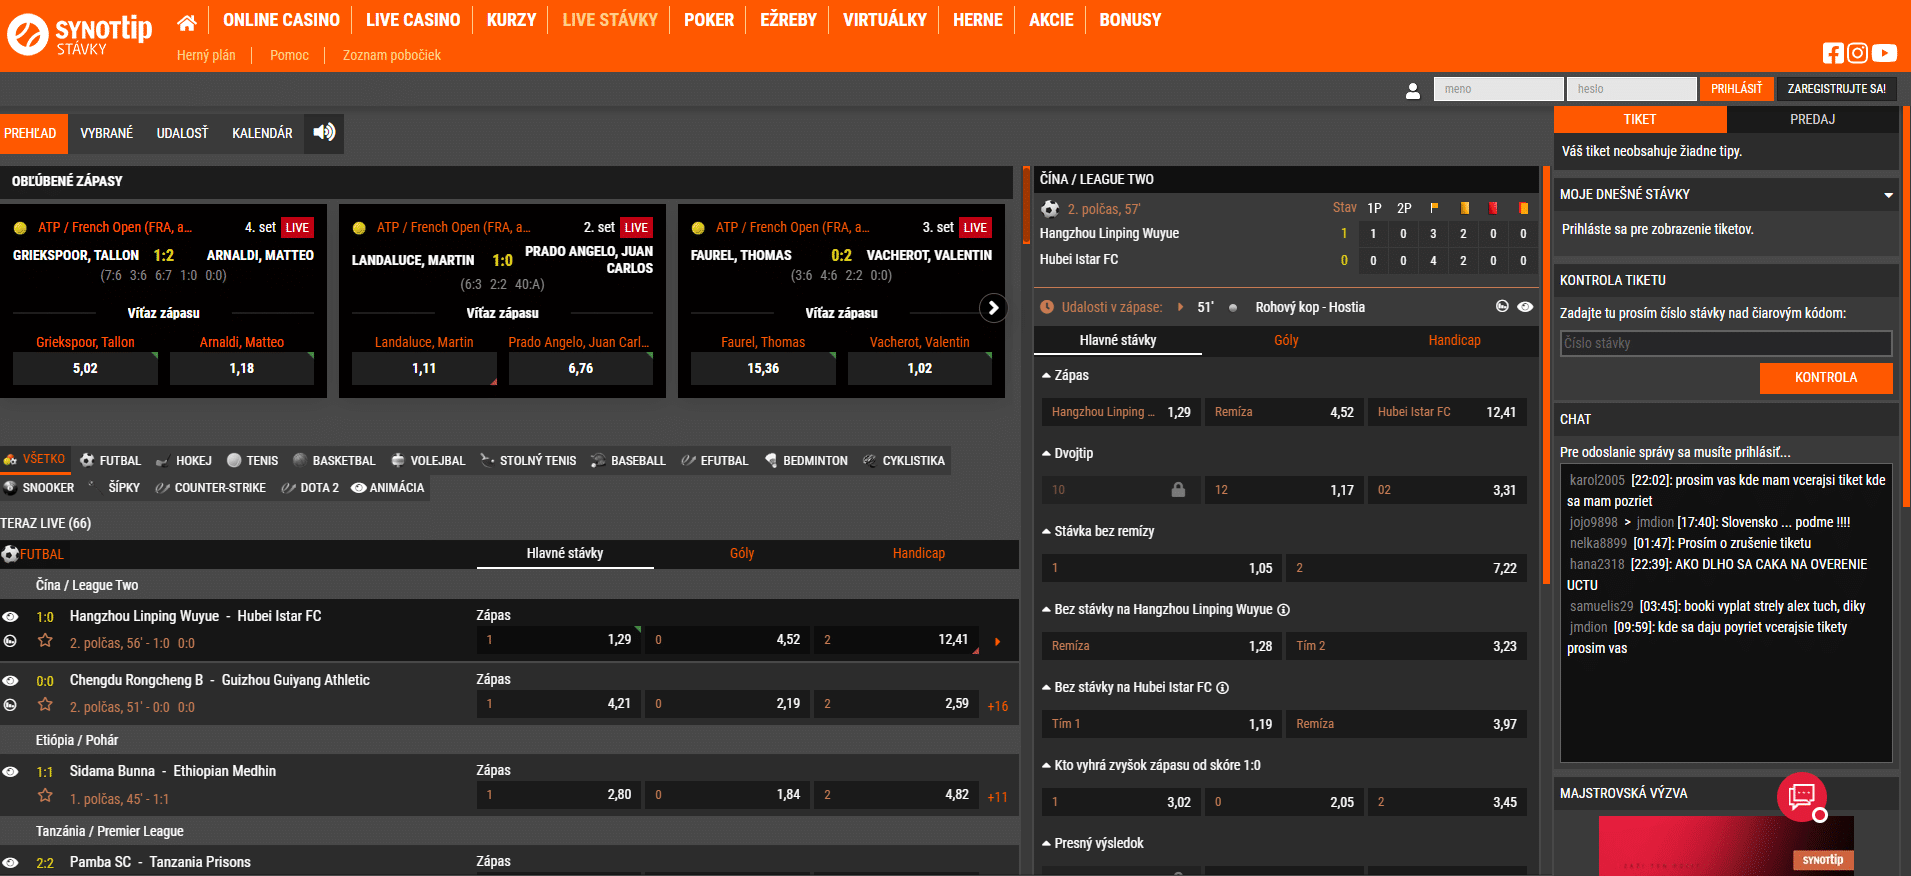Collapse the Dvojtáž market section
This screenshot has width=1911, height=876.
click(1067, 454)
